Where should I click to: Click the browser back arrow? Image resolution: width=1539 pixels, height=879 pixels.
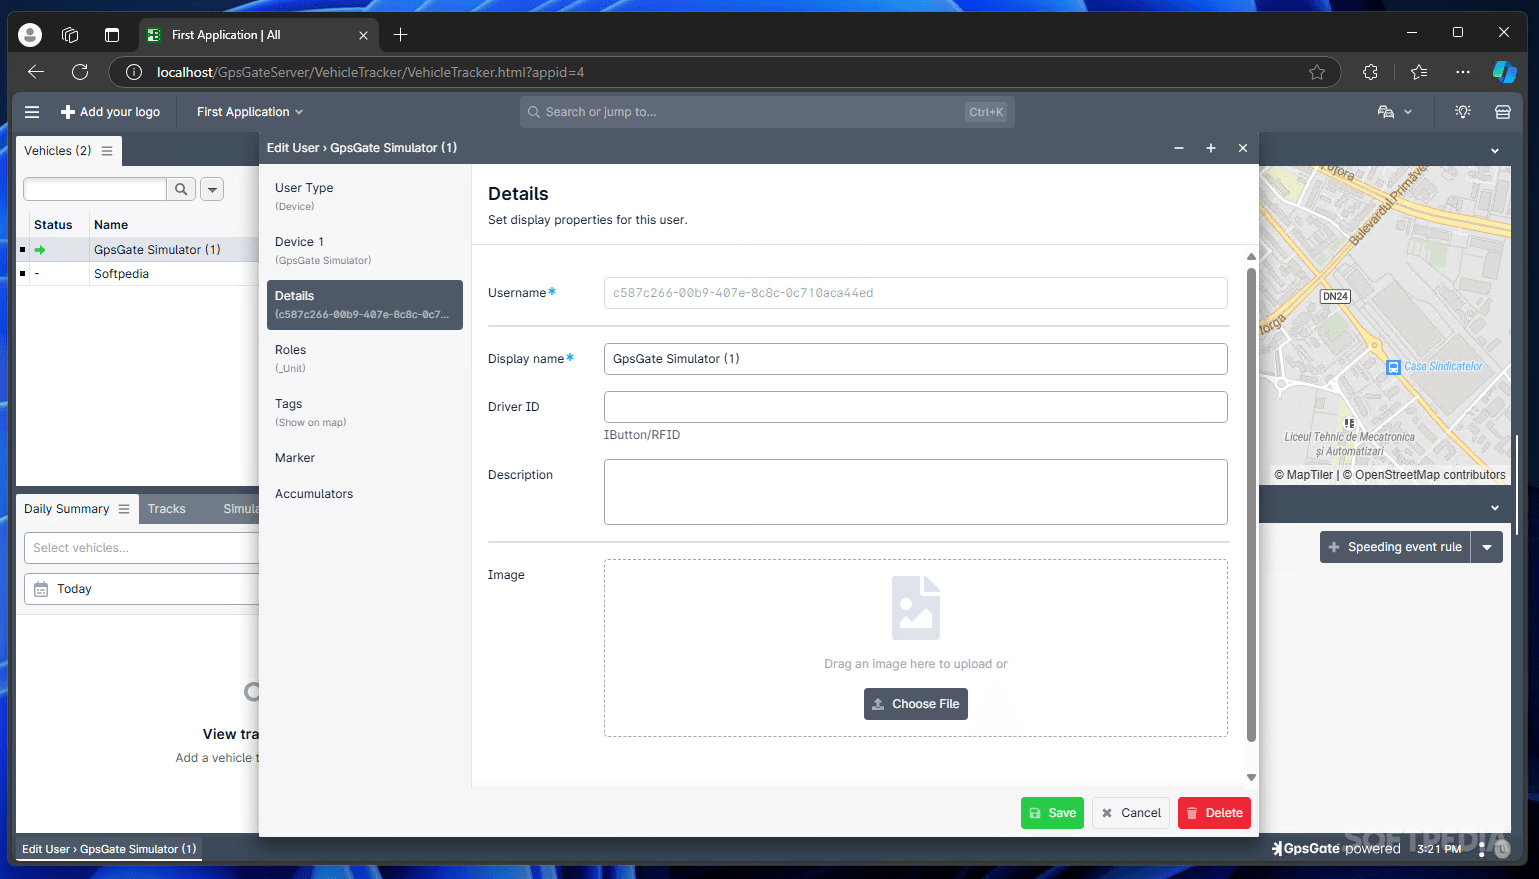[x=36, y=72]
